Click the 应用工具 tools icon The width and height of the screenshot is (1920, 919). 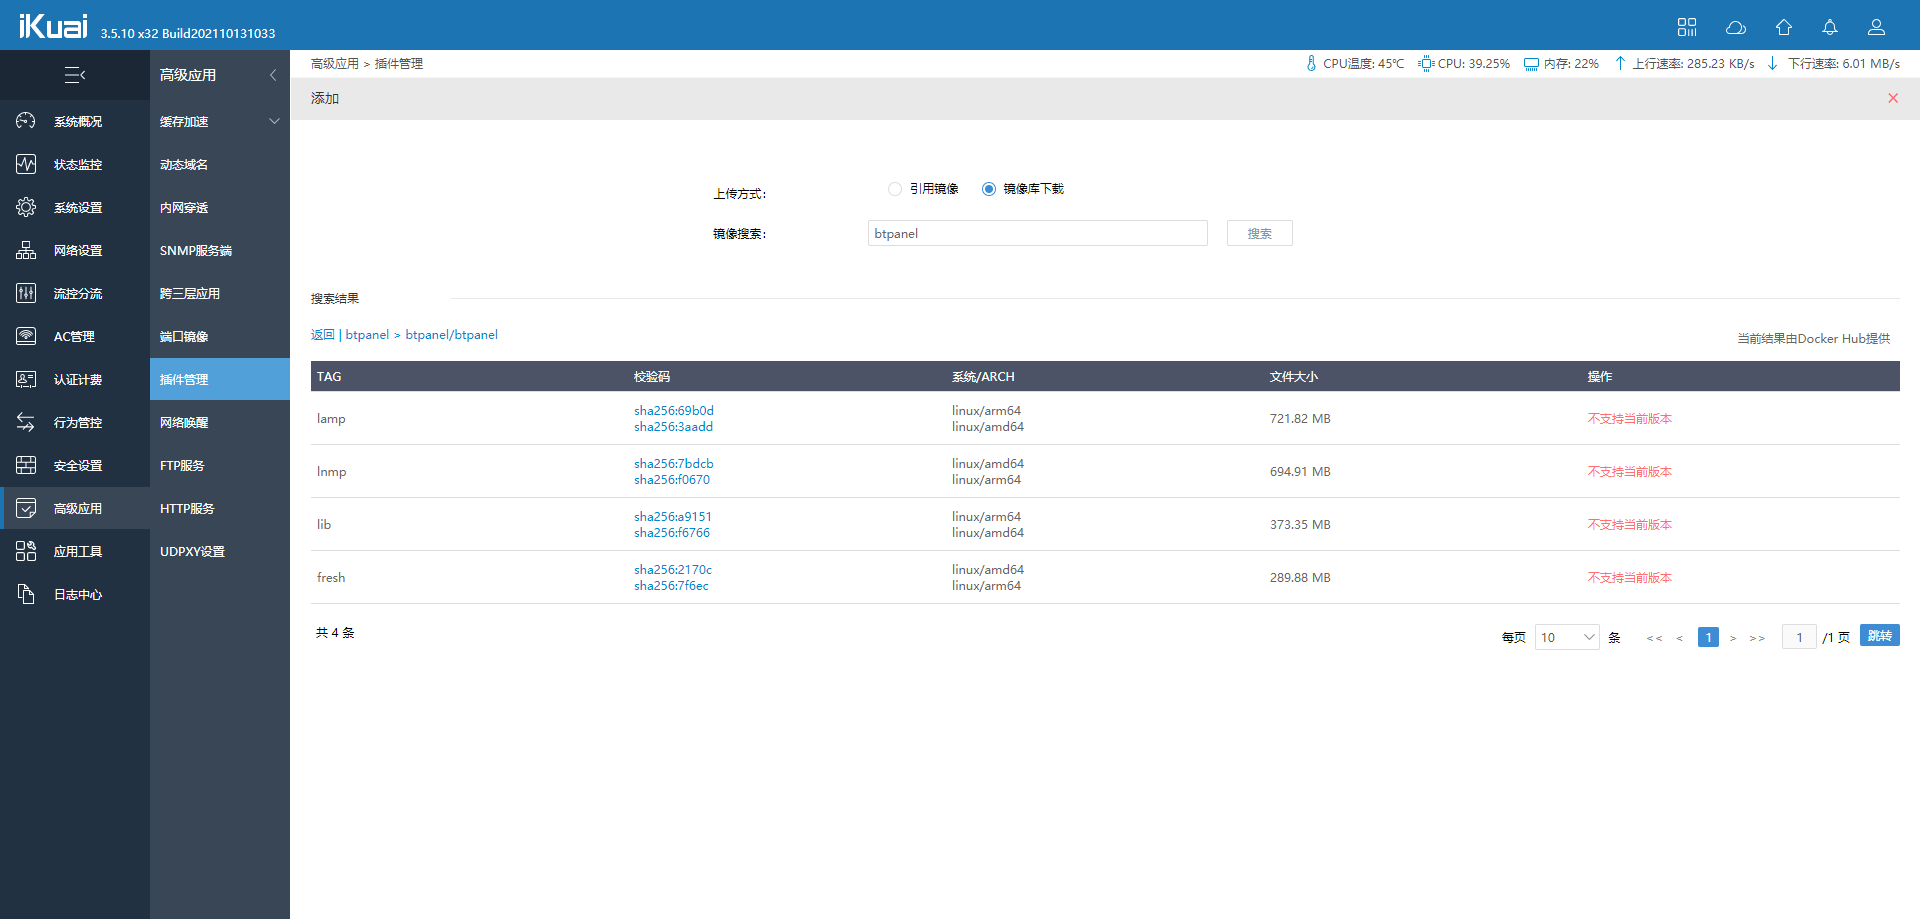(x=26, y=551)
